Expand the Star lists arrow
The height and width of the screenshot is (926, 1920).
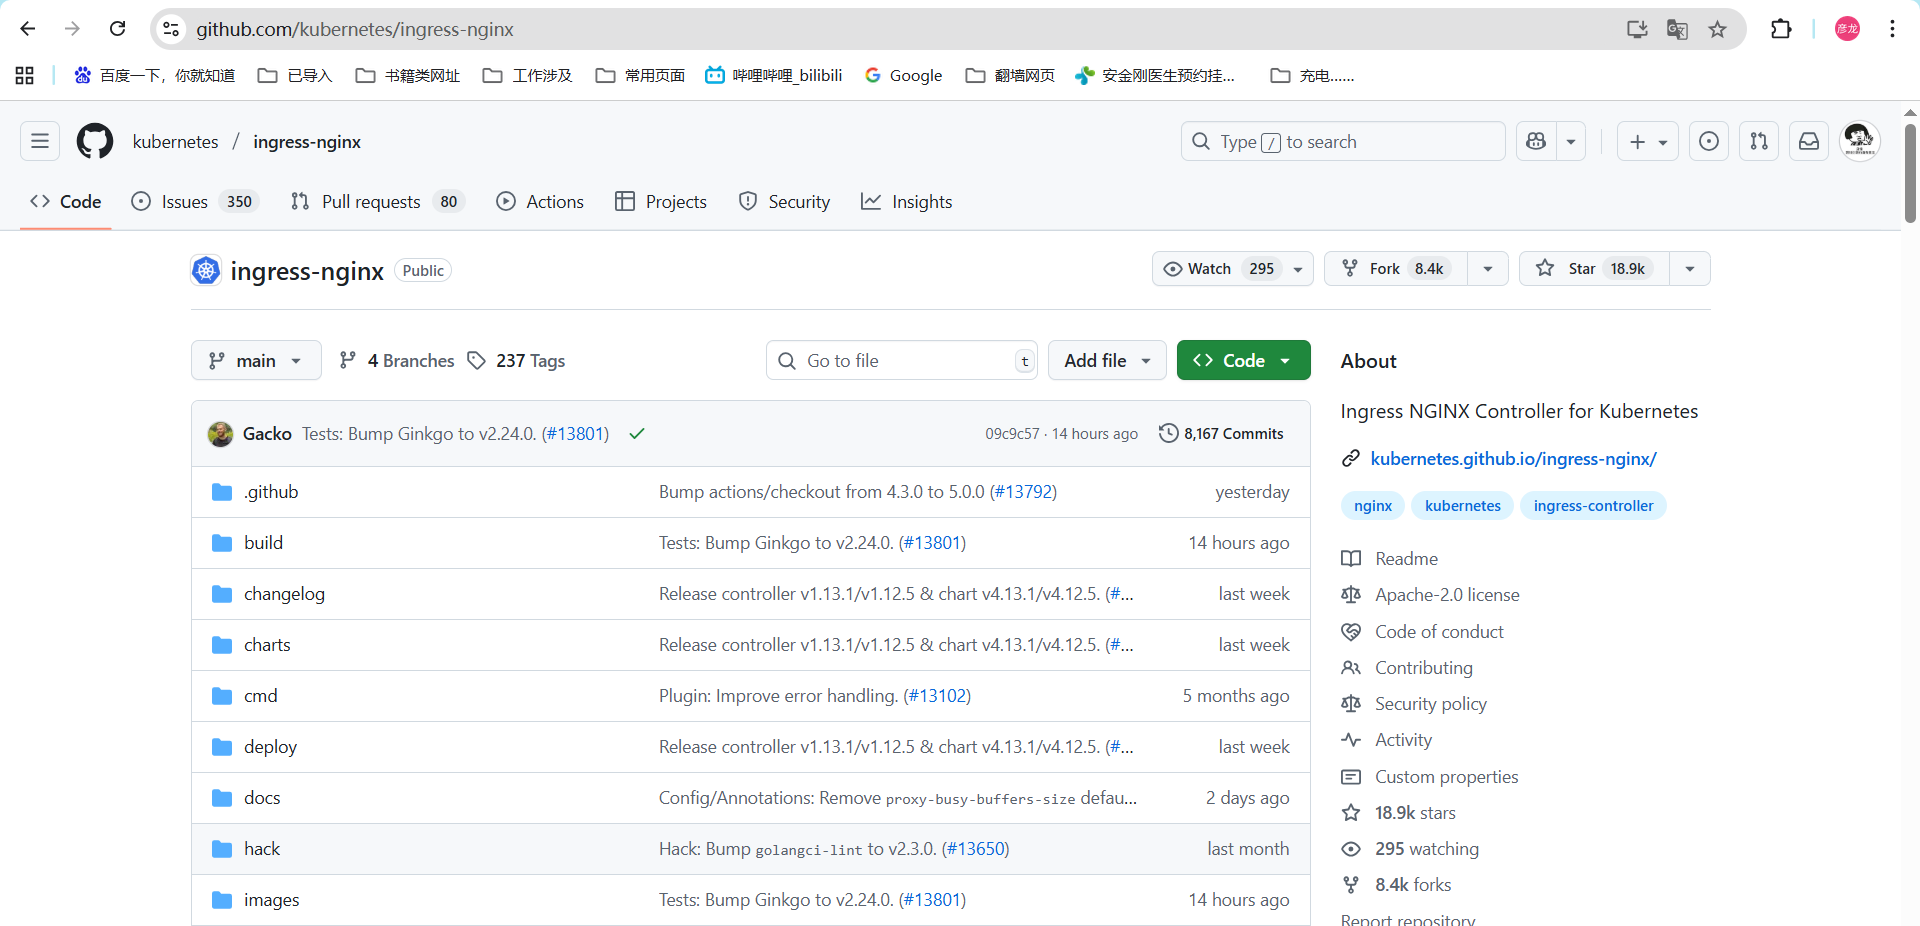1690,269
